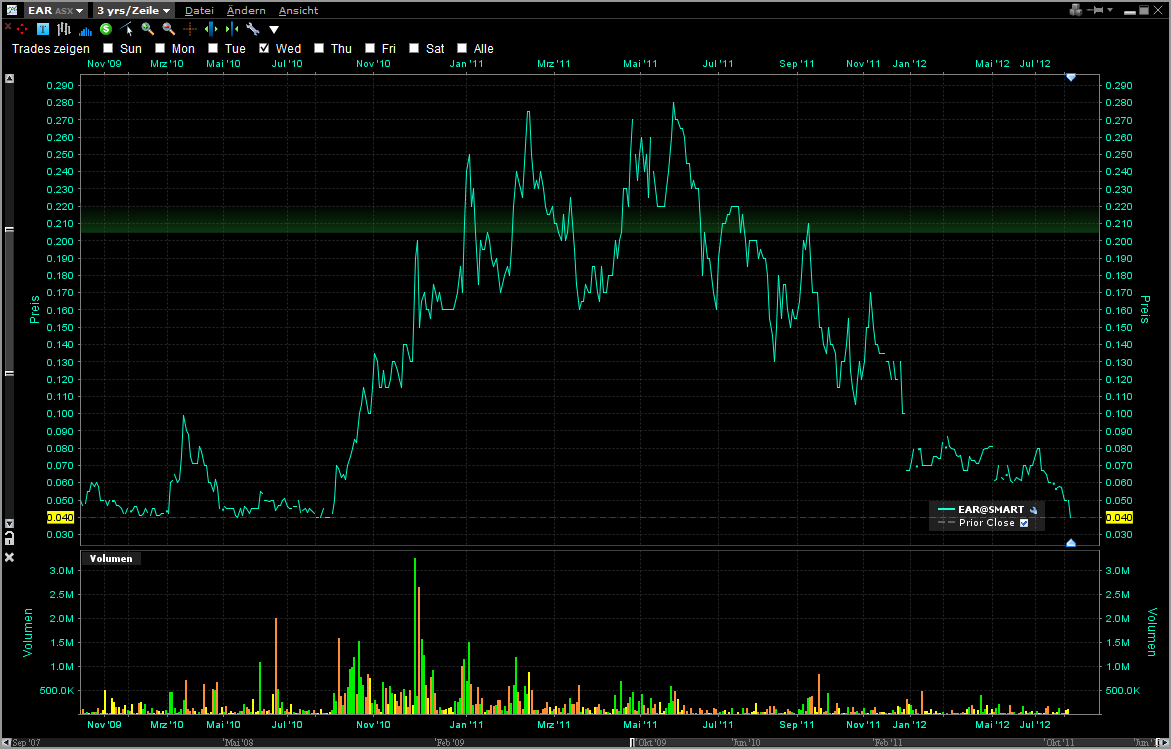Open the Ansicht menu

[x=298, y=10]
